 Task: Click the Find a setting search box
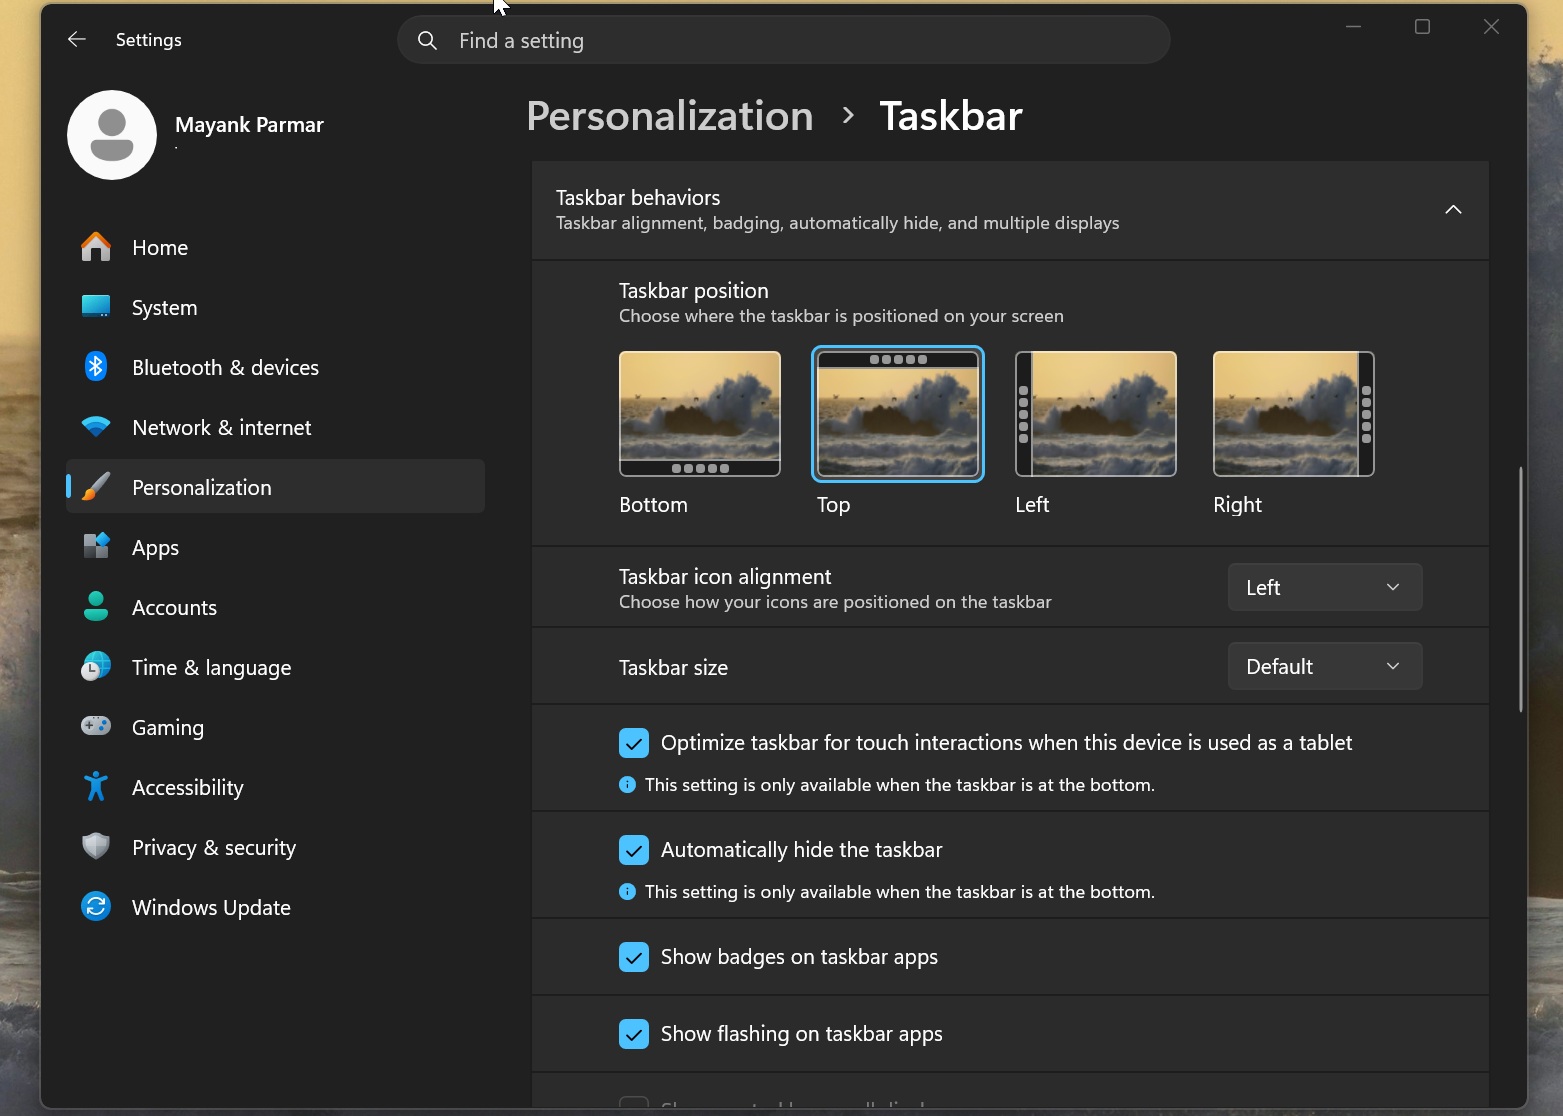click(784, 40)
